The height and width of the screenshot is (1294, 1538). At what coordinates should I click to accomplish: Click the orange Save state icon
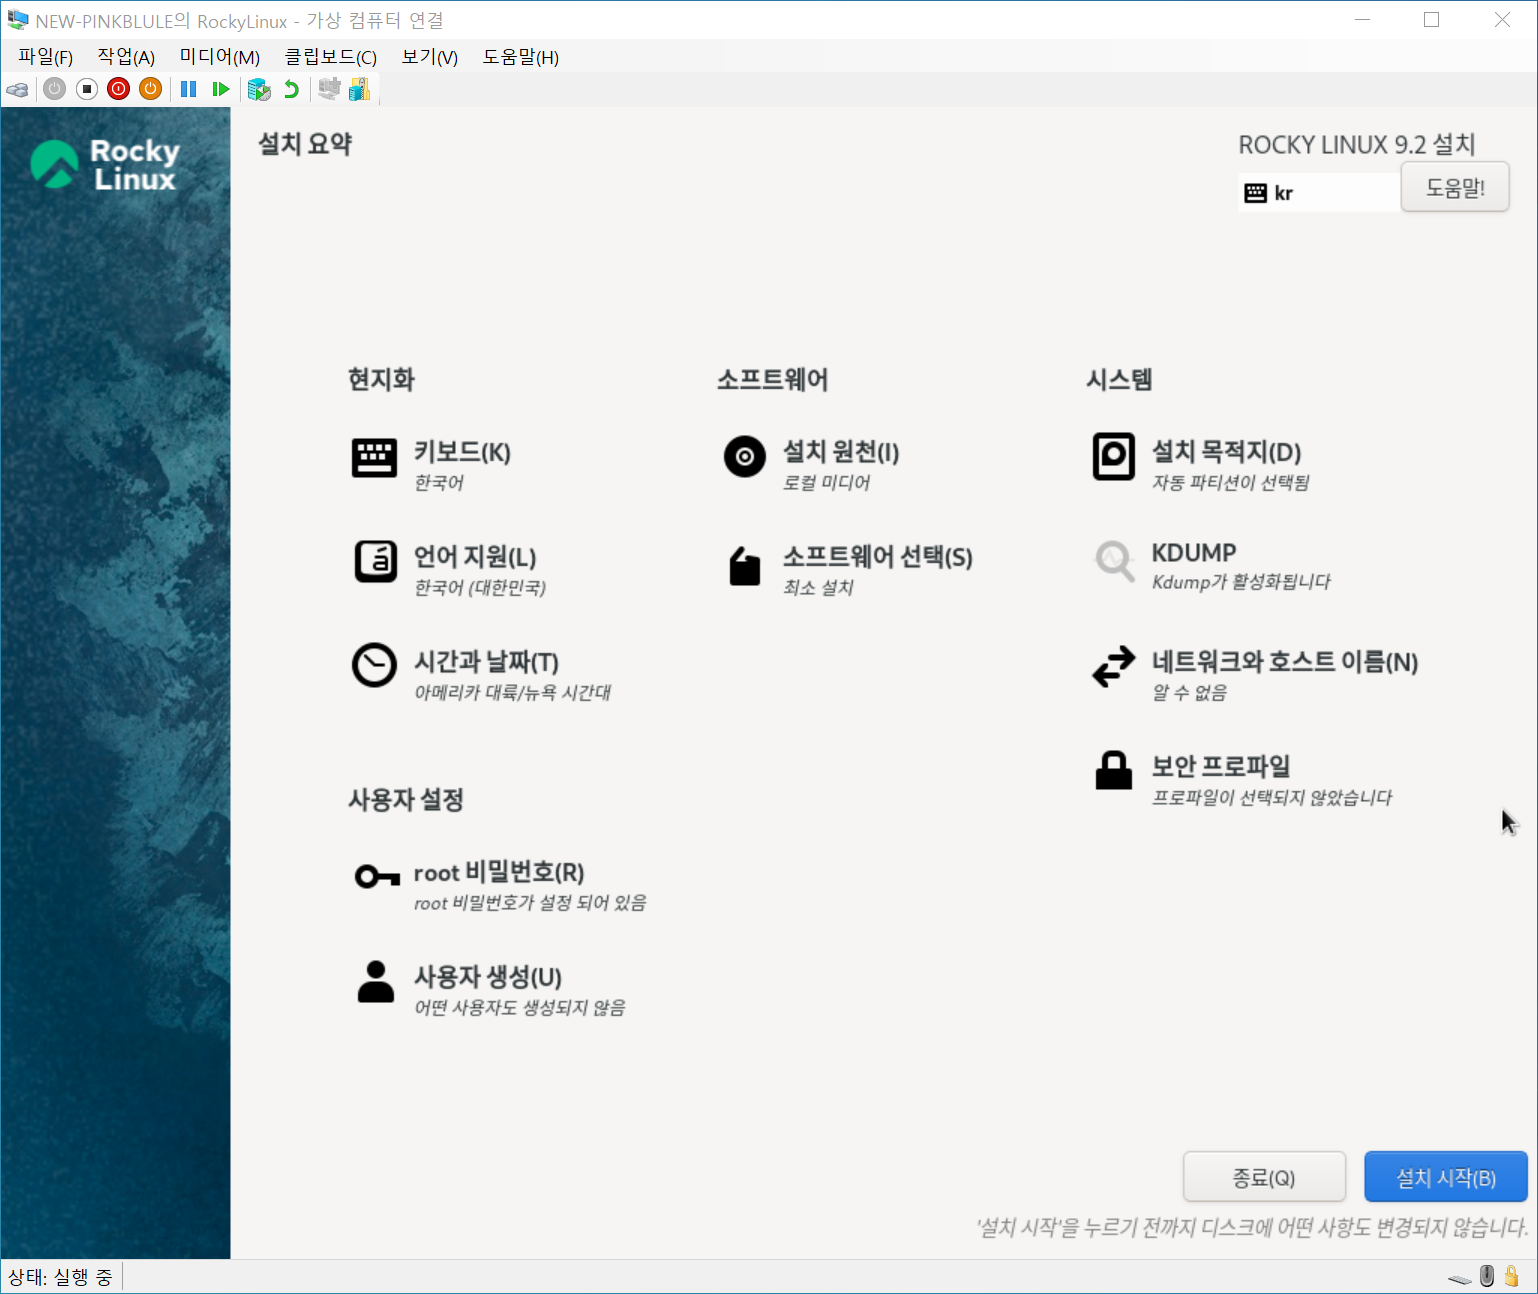point(150,89)
